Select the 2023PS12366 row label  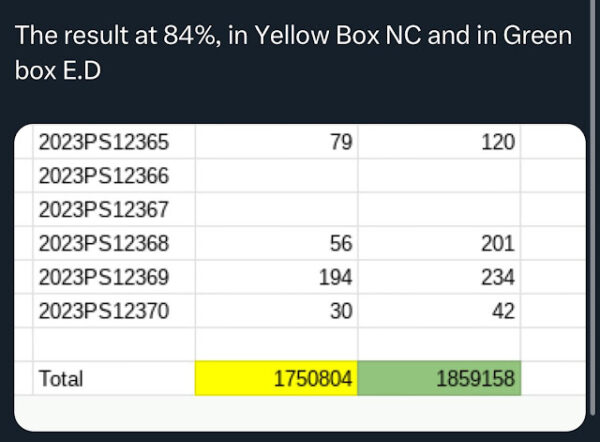click(104, 177)
